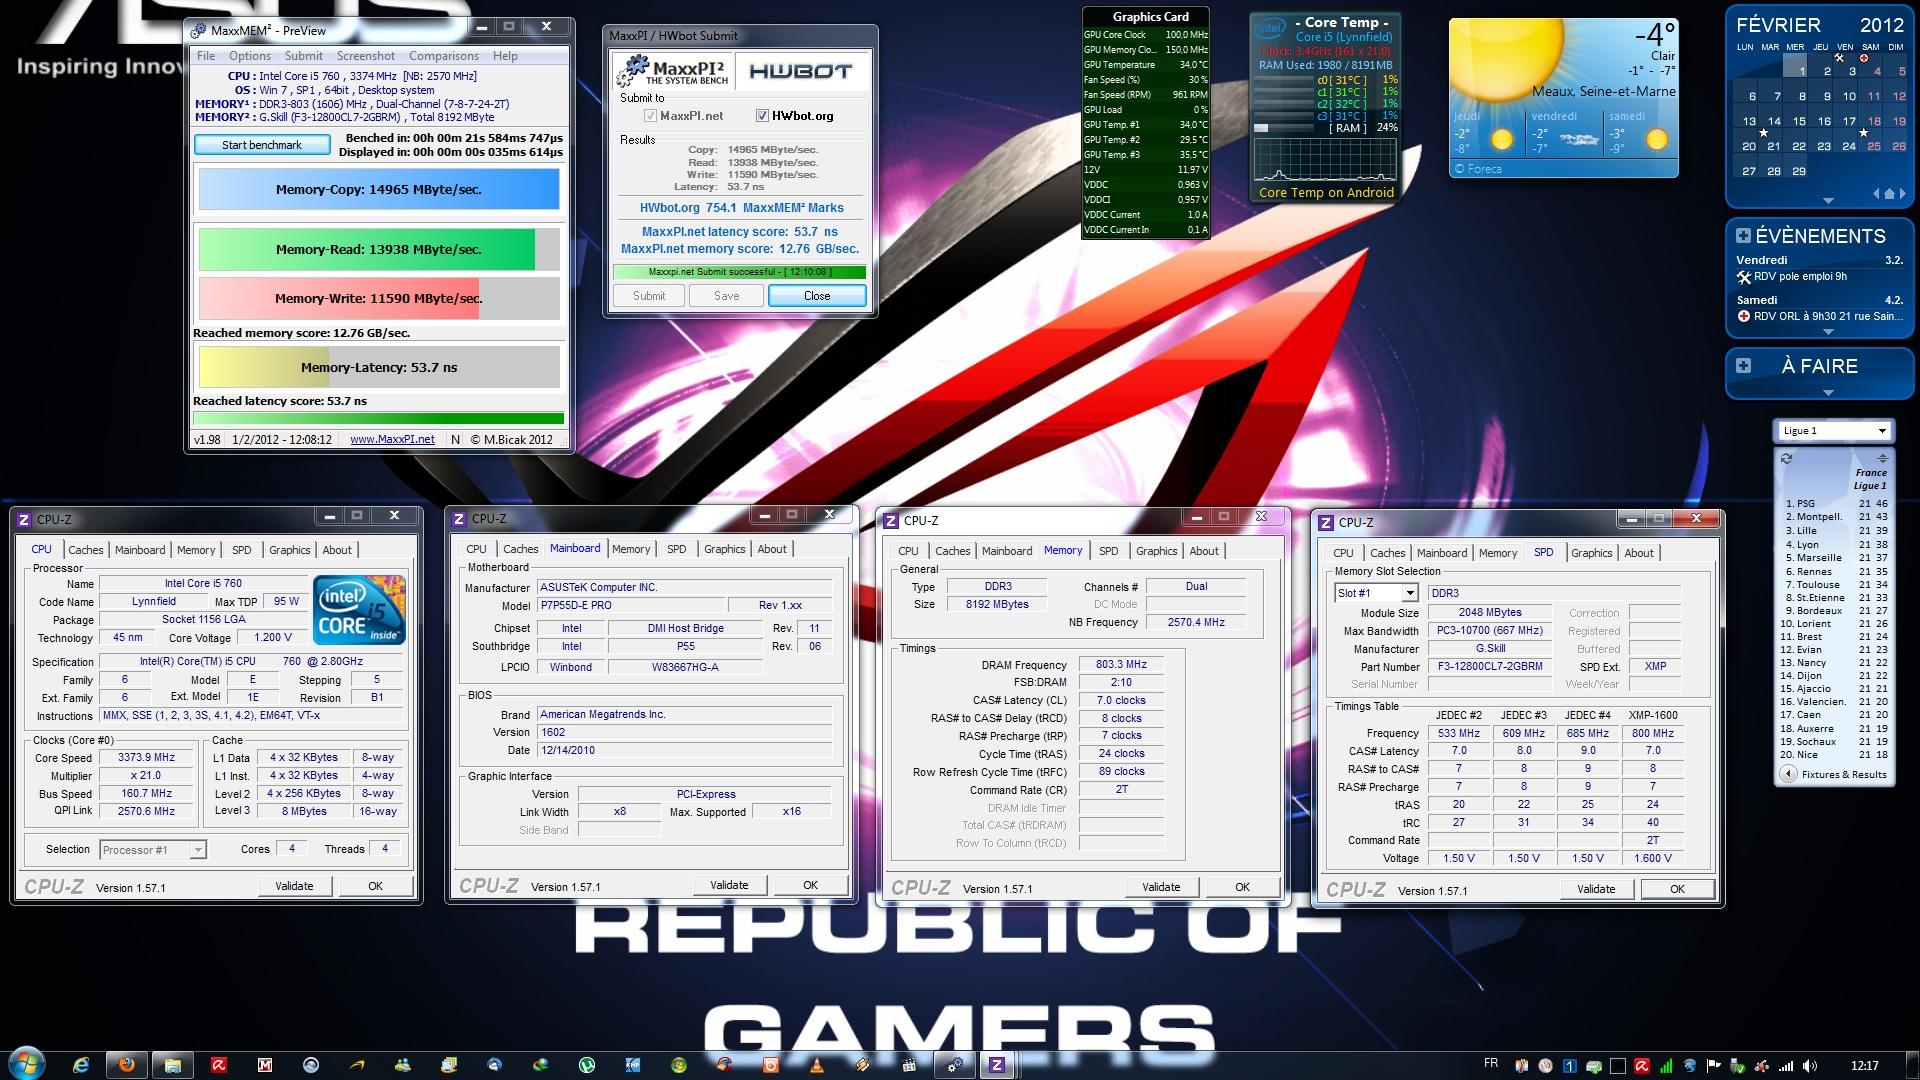Click the taskbar clock showing 12:17
The width and height of the screenshot is (1920, 1080).
tap(1864, 1066)
